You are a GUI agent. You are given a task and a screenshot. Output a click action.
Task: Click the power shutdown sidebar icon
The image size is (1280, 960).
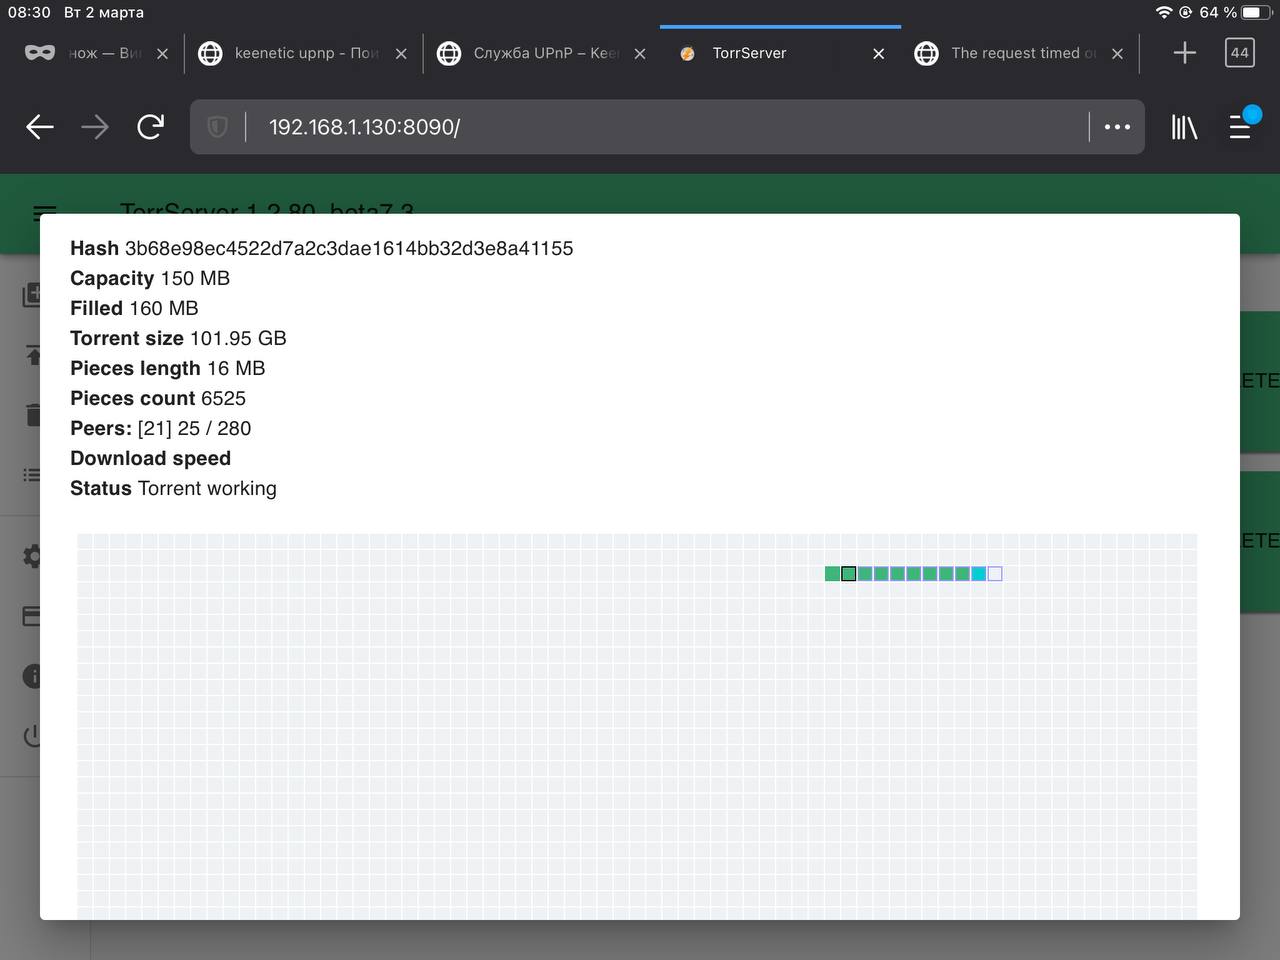point(32,736)
